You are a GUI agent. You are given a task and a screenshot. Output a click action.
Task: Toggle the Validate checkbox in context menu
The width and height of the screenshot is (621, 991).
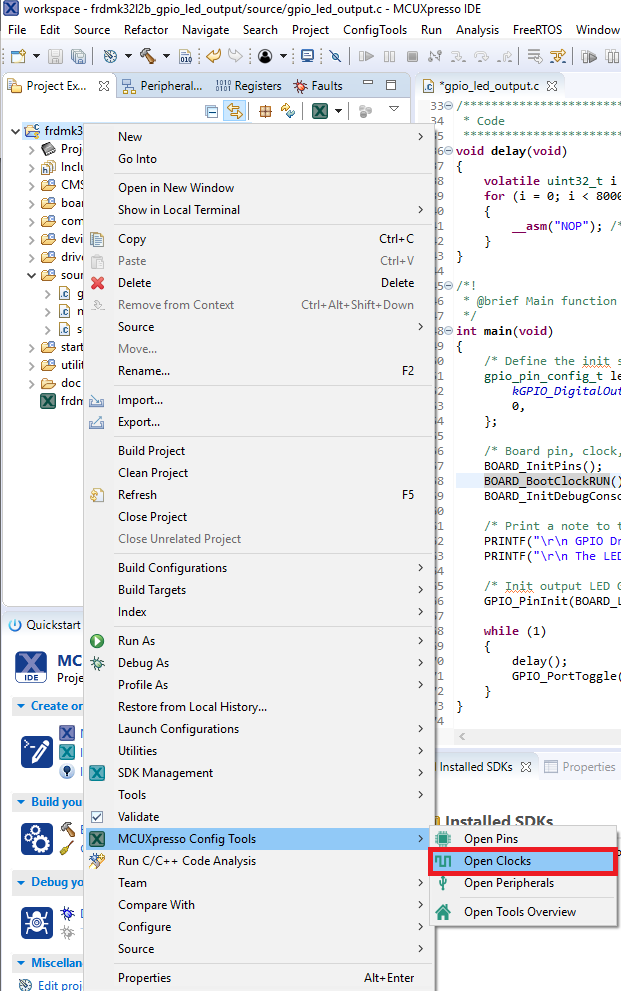tap(97, 817)
